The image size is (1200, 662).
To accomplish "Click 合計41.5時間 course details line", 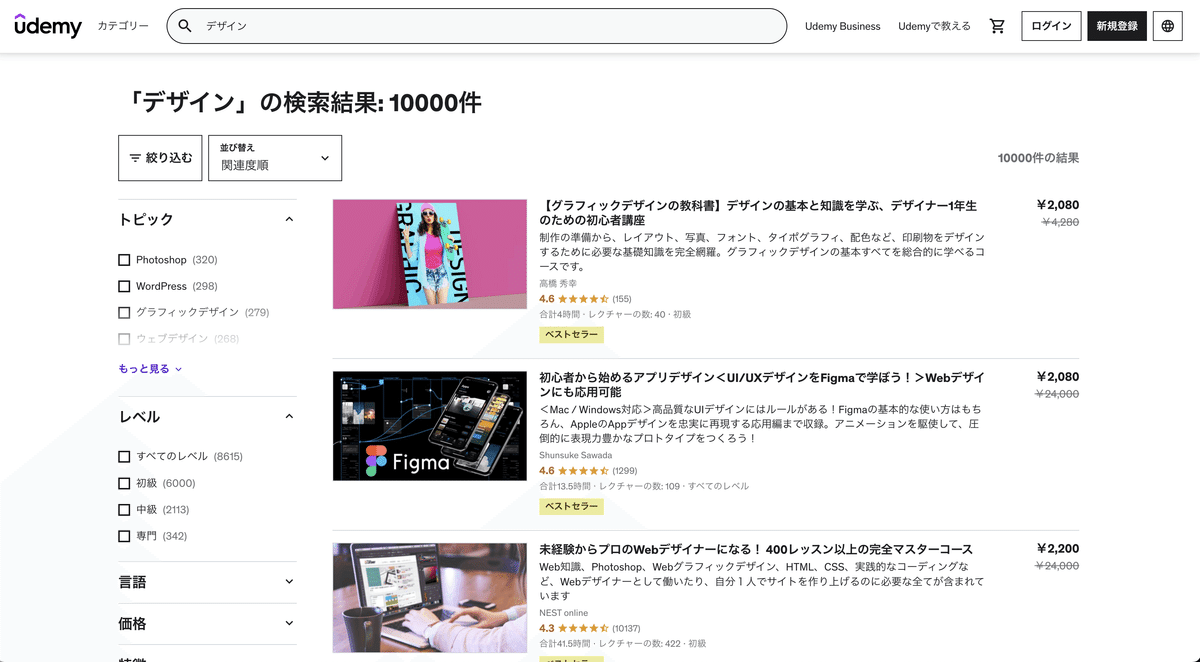I will click(x=622, y=644).
